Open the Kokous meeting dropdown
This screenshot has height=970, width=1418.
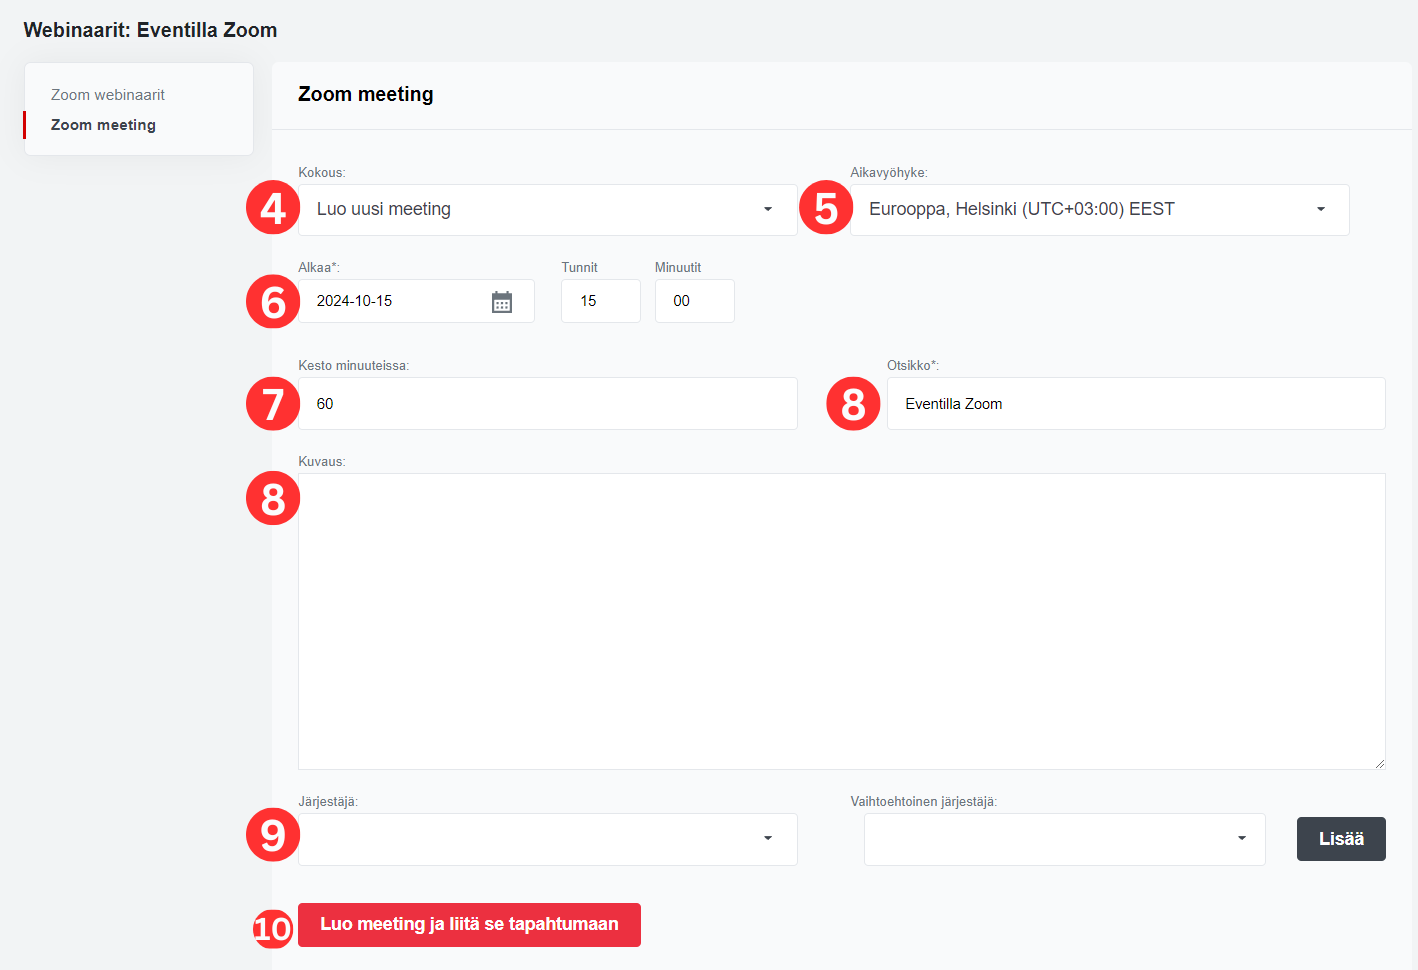[x=547, y=210]
